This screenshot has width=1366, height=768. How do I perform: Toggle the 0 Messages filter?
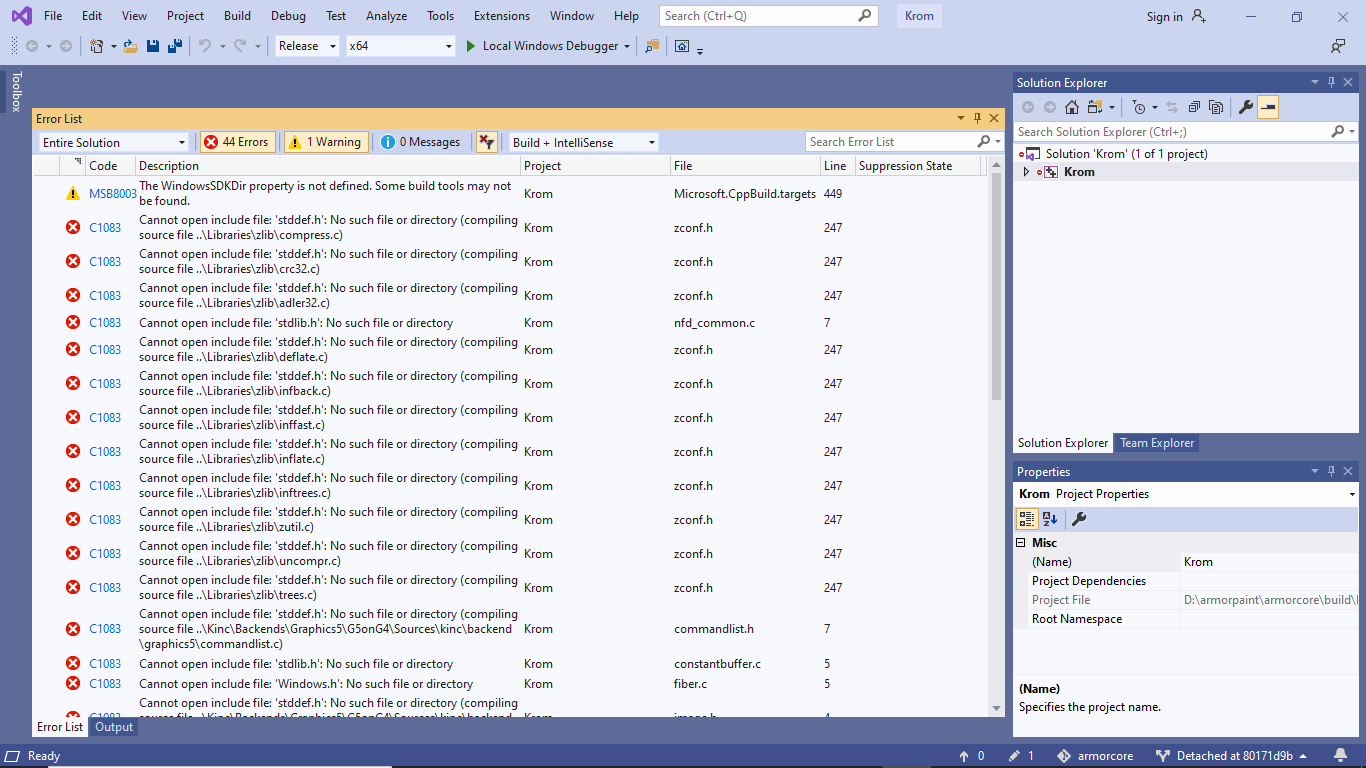click(420, 141)
